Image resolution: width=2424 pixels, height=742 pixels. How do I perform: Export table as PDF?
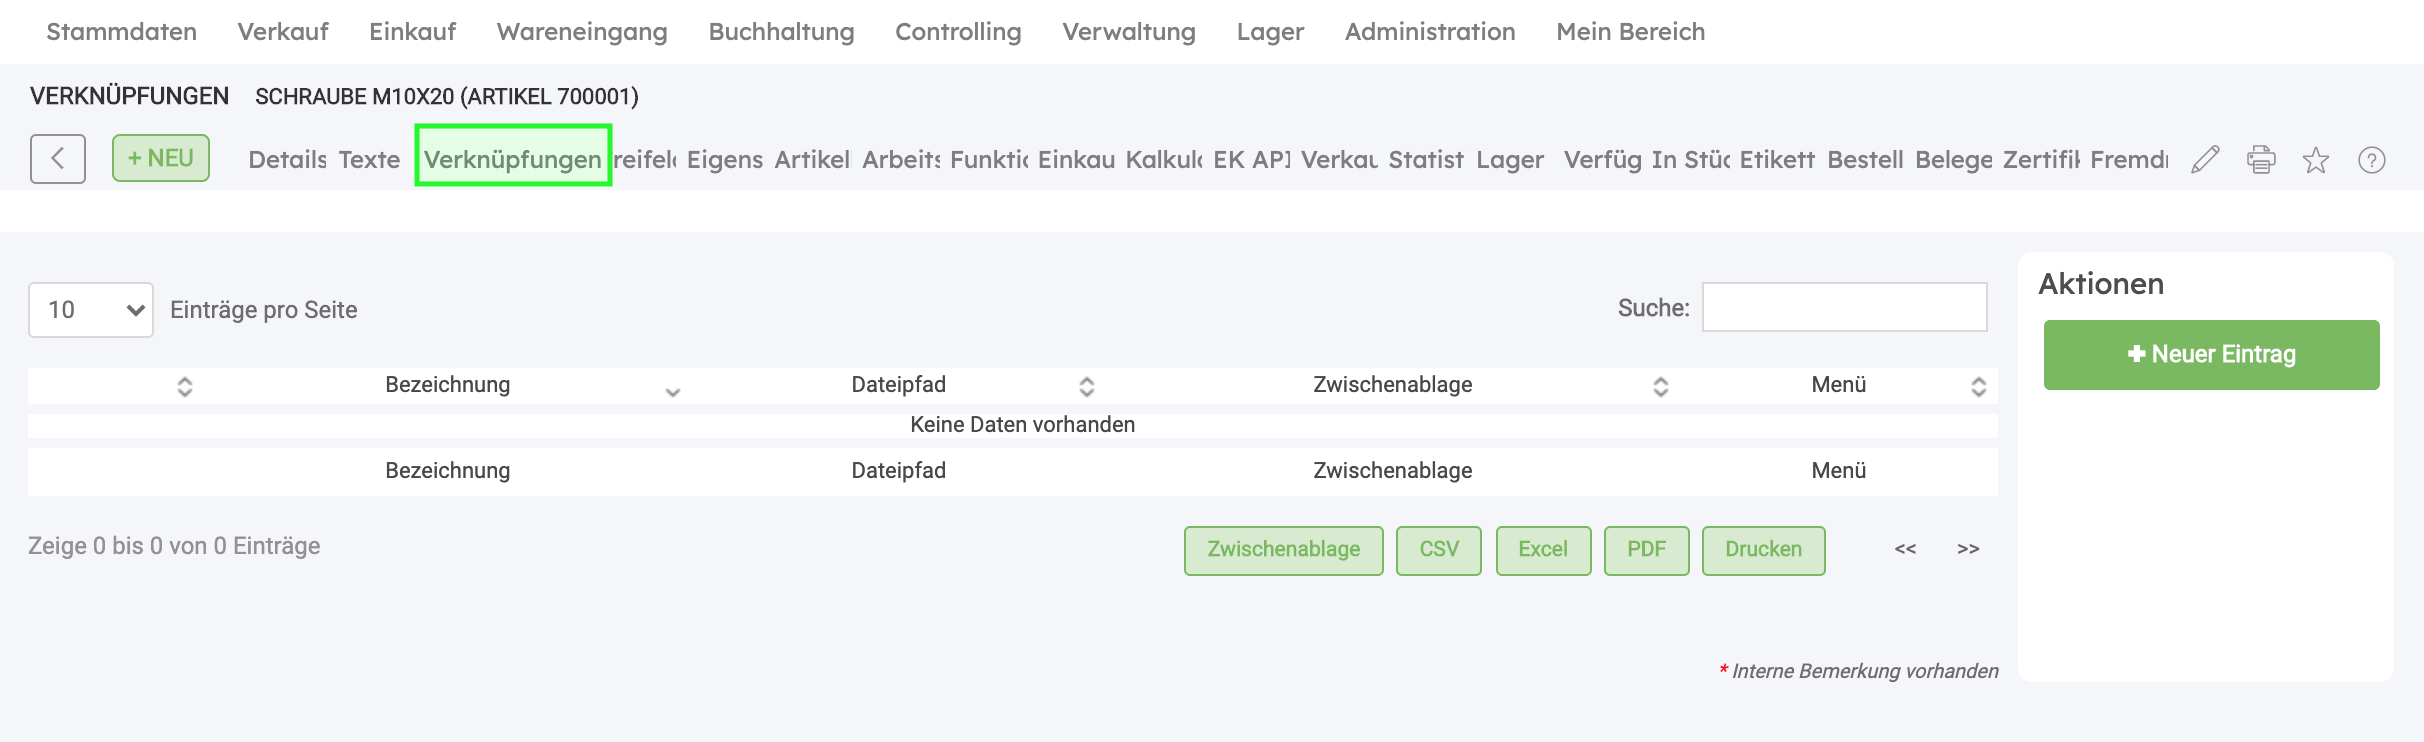[x=1646, y=550]
